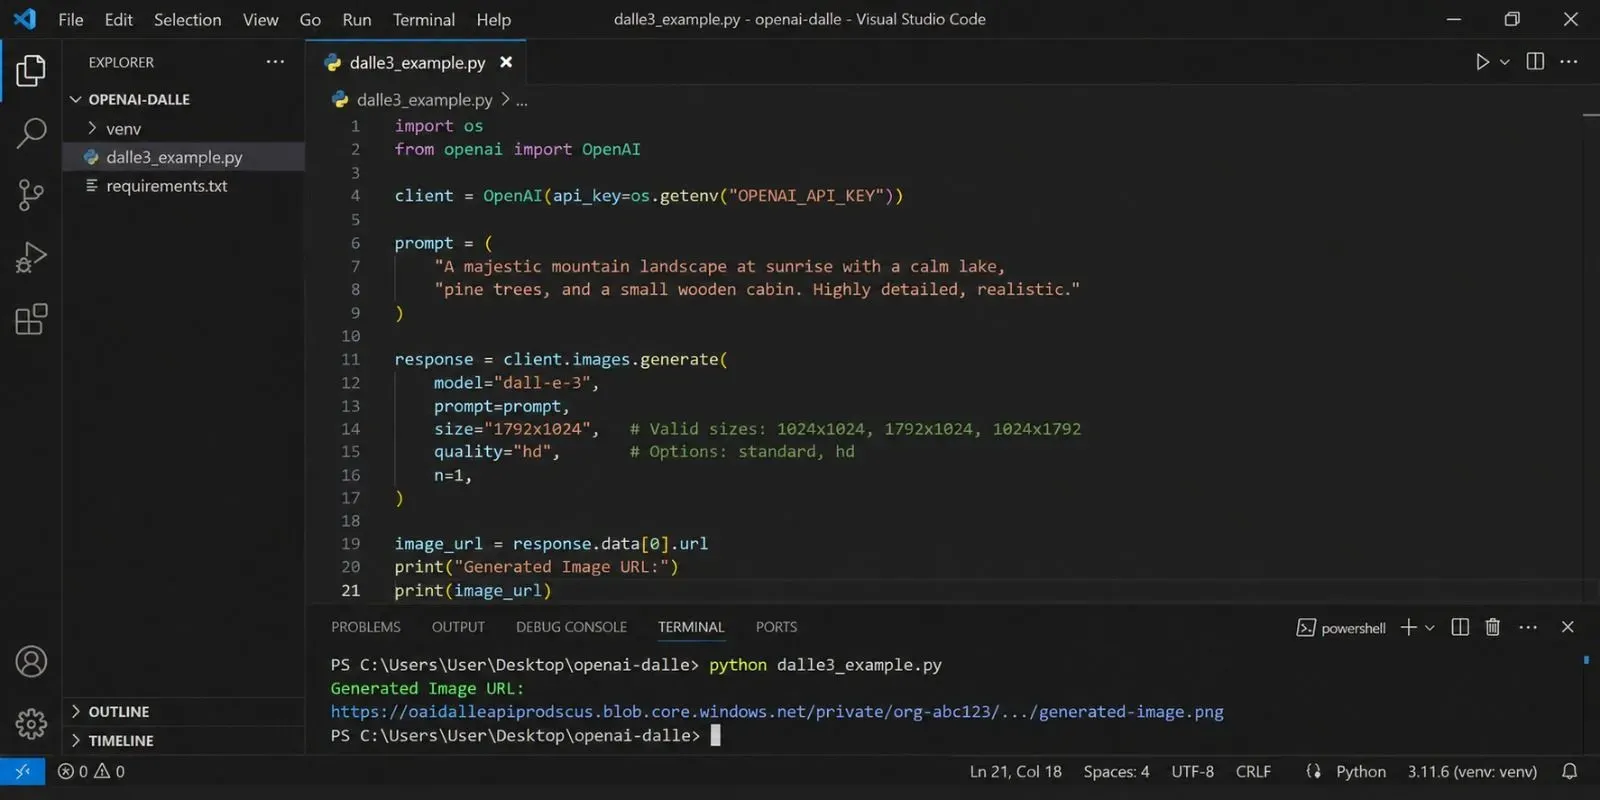Click the language mode braces icon
The image size is (1600, 800).
click(x=1313, y=771)
